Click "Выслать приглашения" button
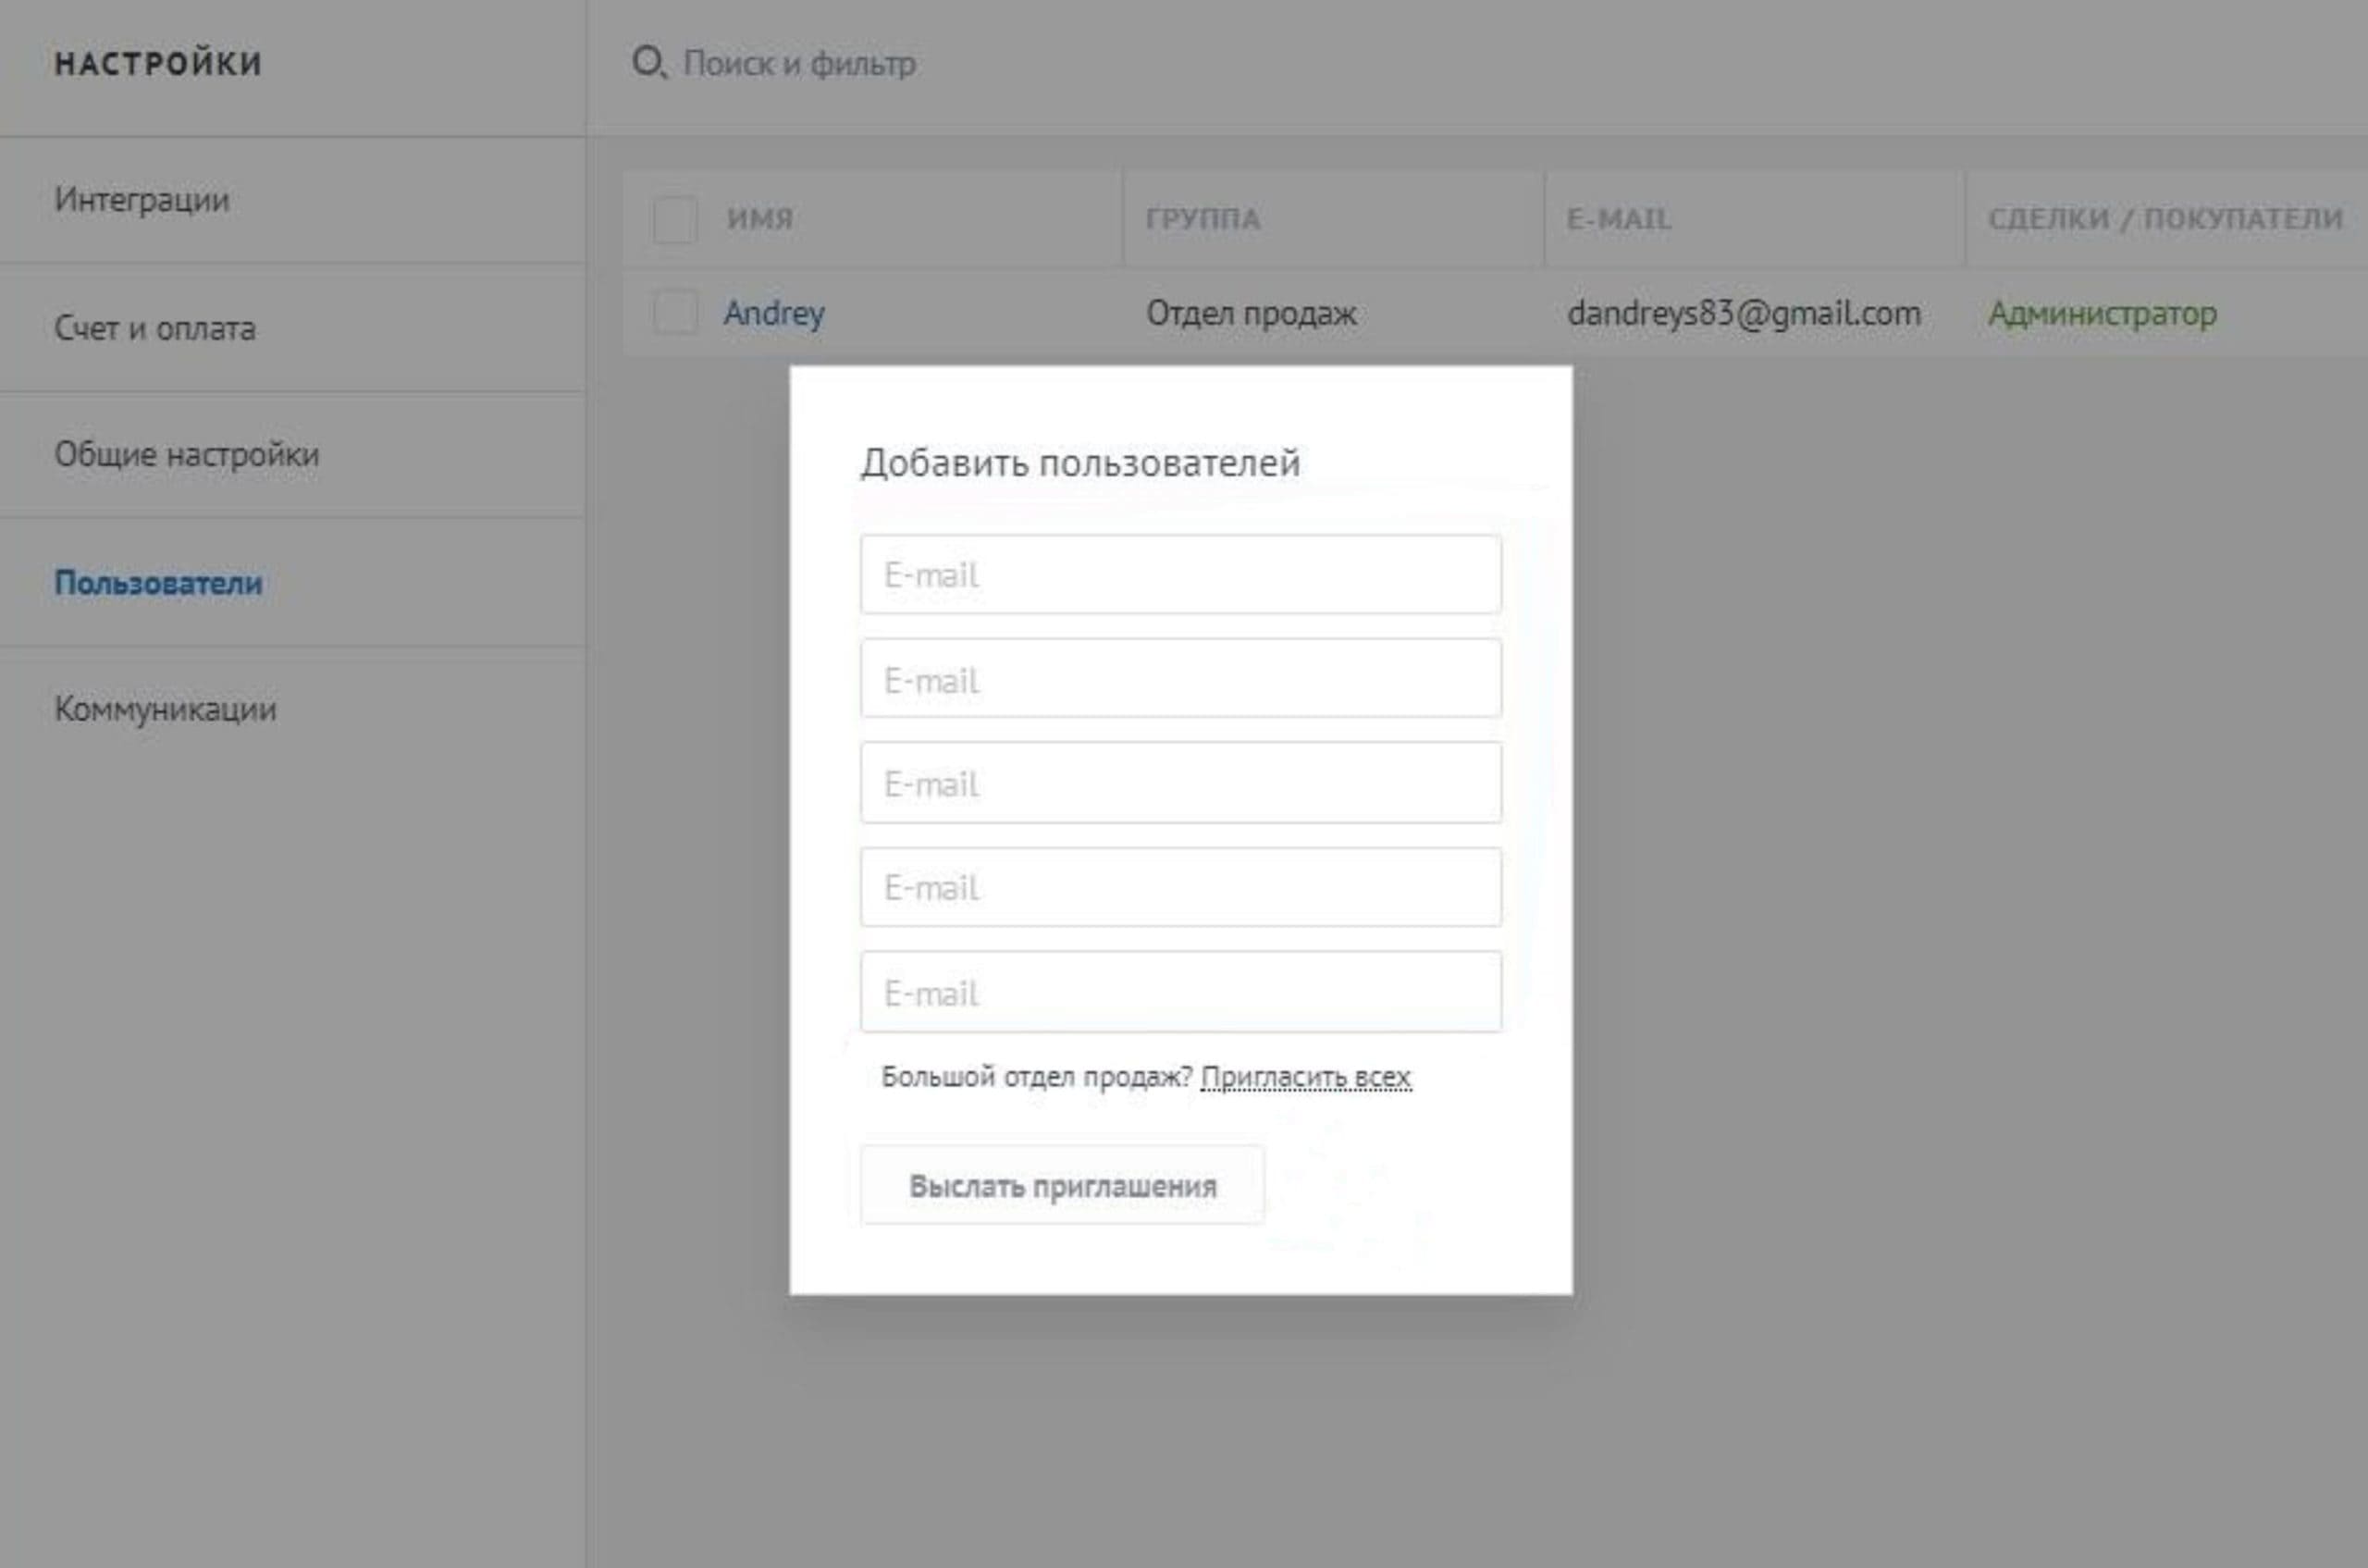Viewport: 2368px width, 1568px height. click(1062, 1185)
